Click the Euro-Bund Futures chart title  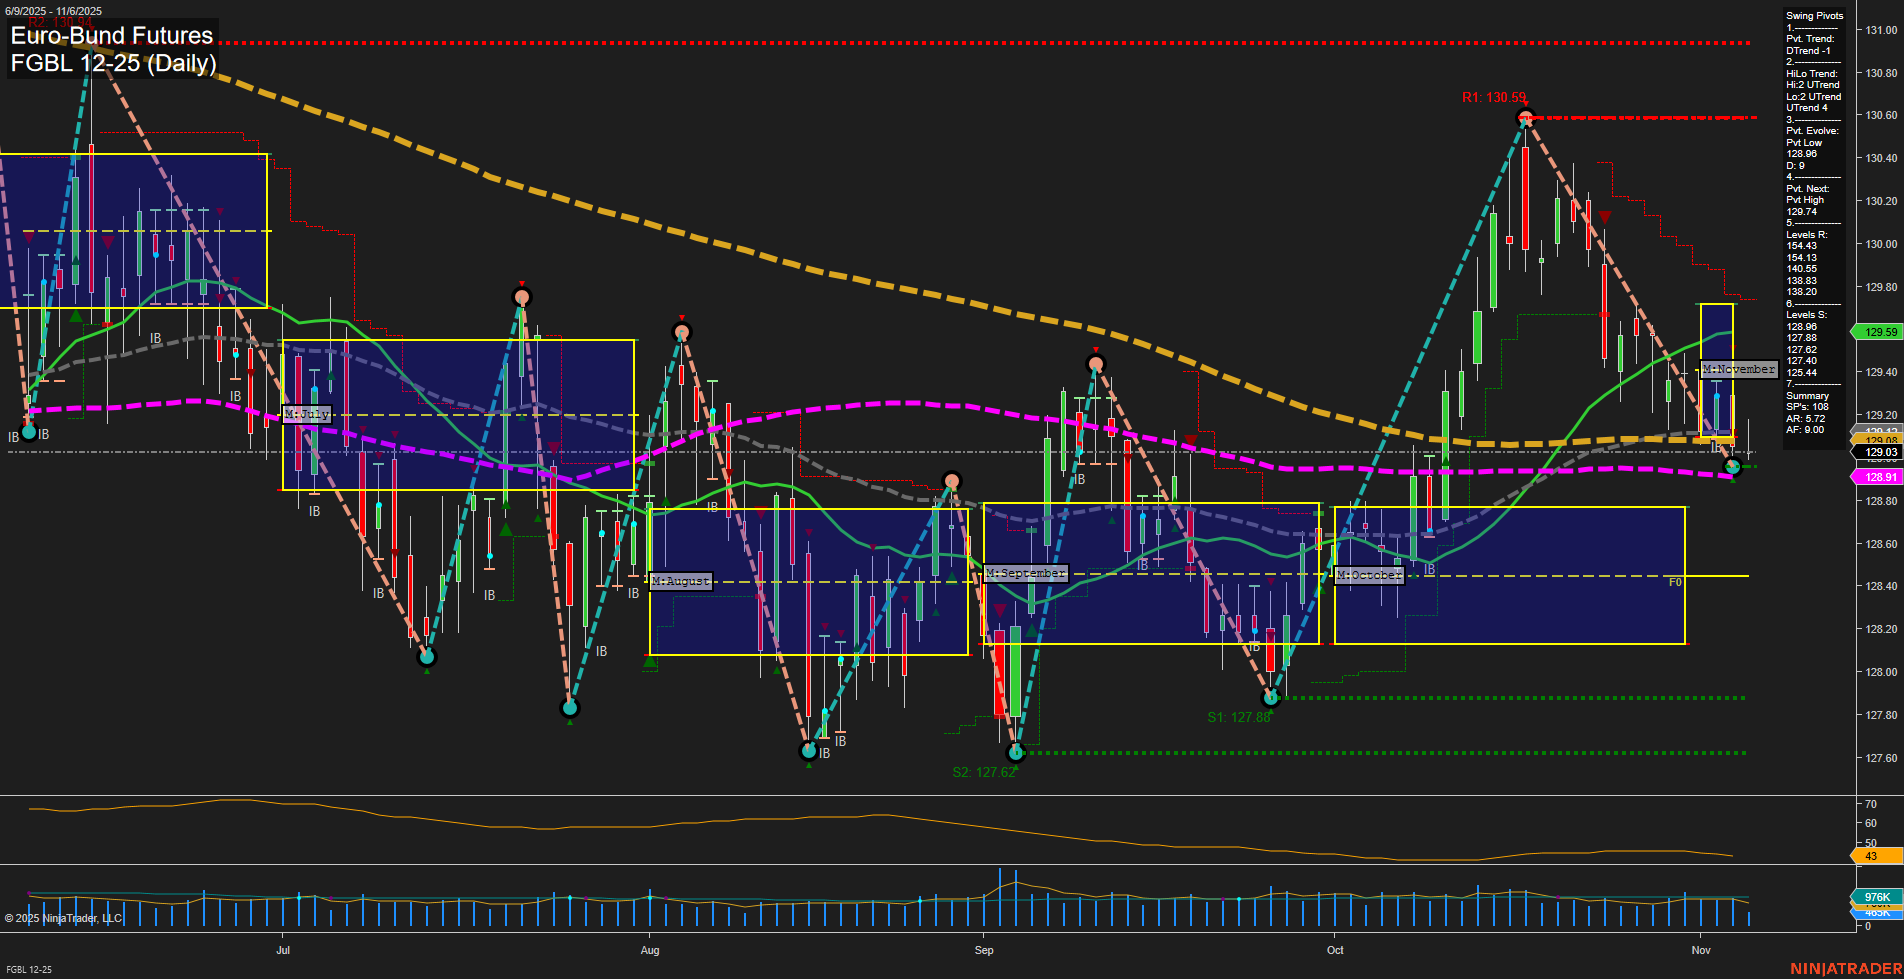[110, 36]
